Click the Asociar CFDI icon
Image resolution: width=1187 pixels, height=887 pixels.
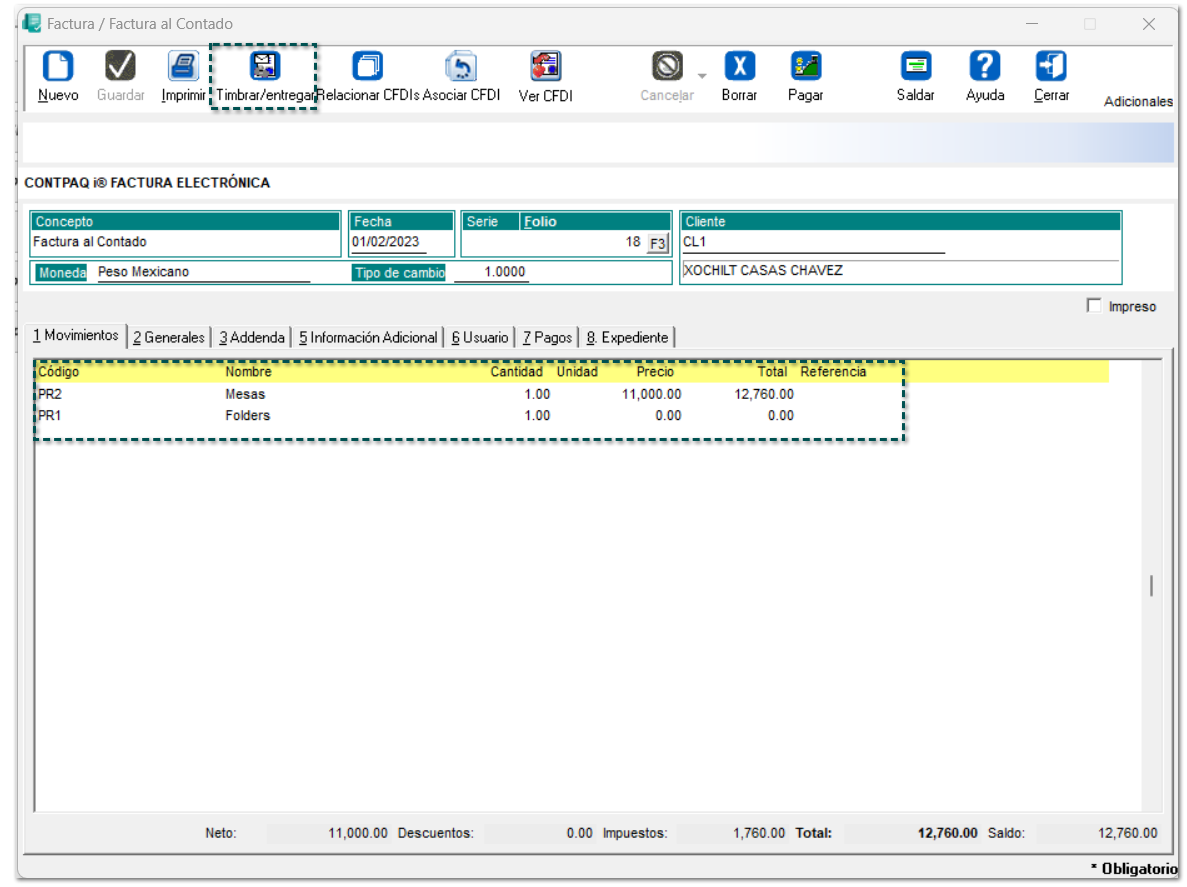pyautogui.click(x=461, y=67)
